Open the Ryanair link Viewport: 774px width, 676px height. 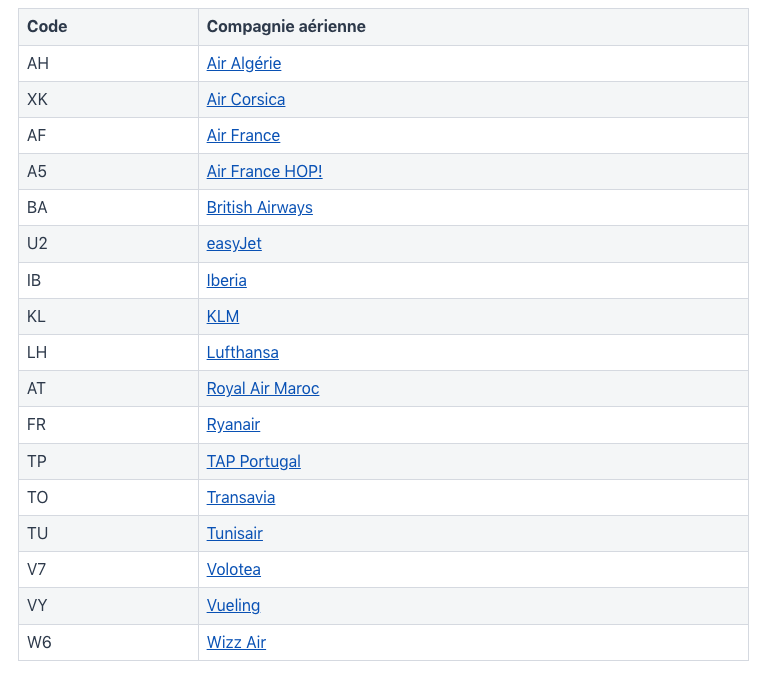[x=233, y=424]
